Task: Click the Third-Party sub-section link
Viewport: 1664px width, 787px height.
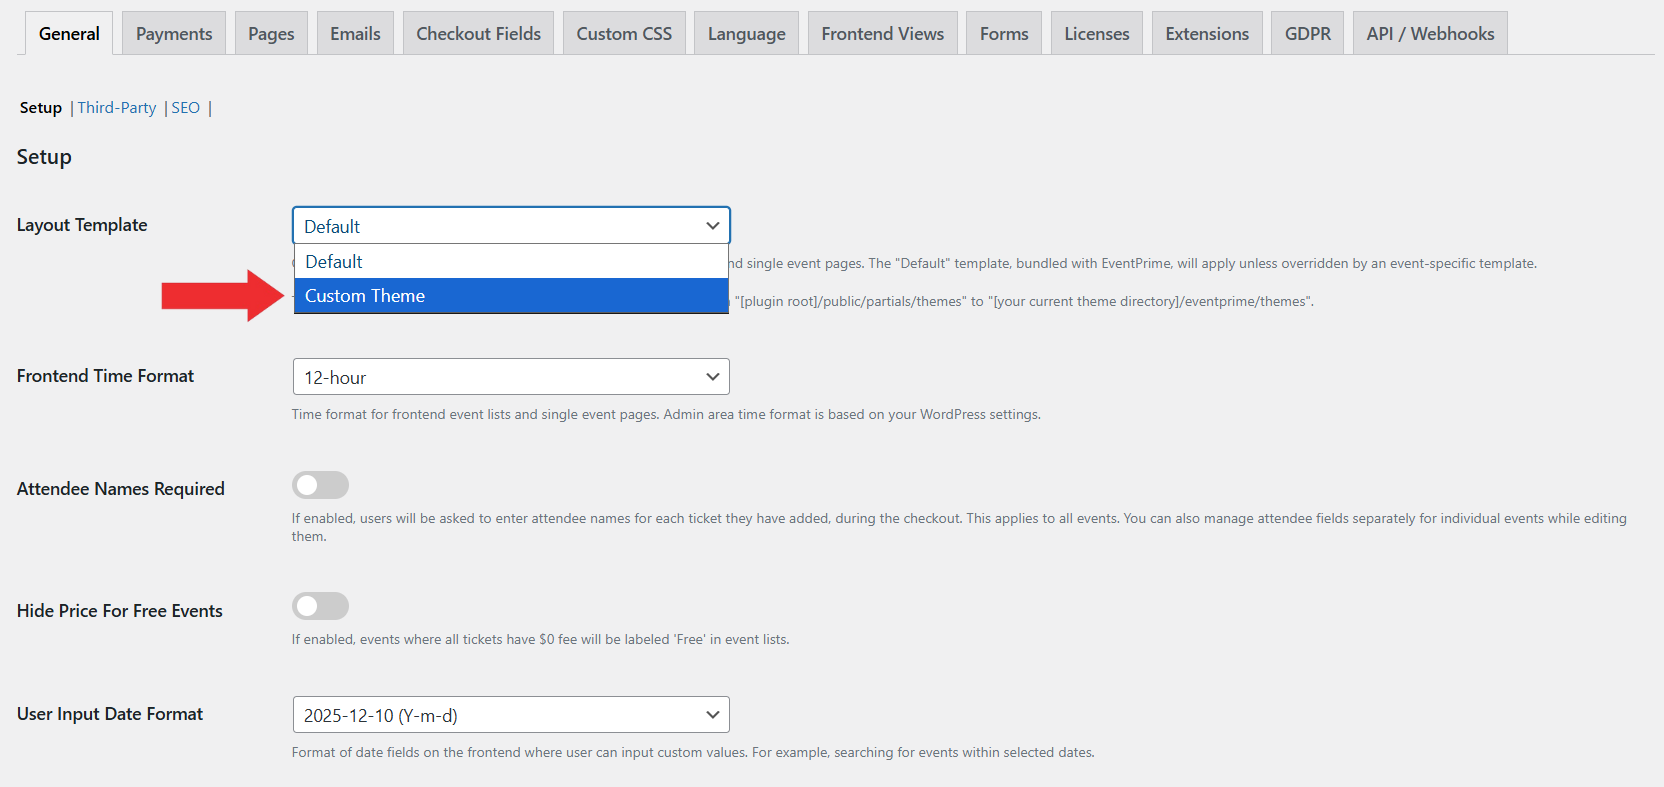Action: (x=117, y=108)
